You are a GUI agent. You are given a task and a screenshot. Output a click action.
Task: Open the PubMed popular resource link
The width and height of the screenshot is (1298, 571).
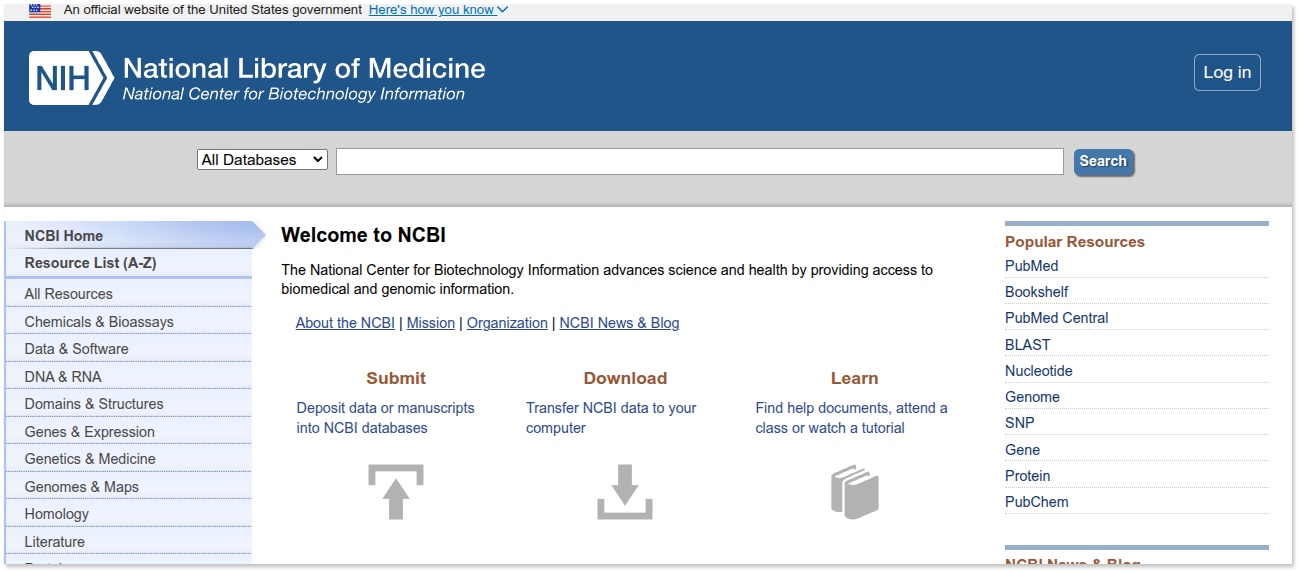1031,266
